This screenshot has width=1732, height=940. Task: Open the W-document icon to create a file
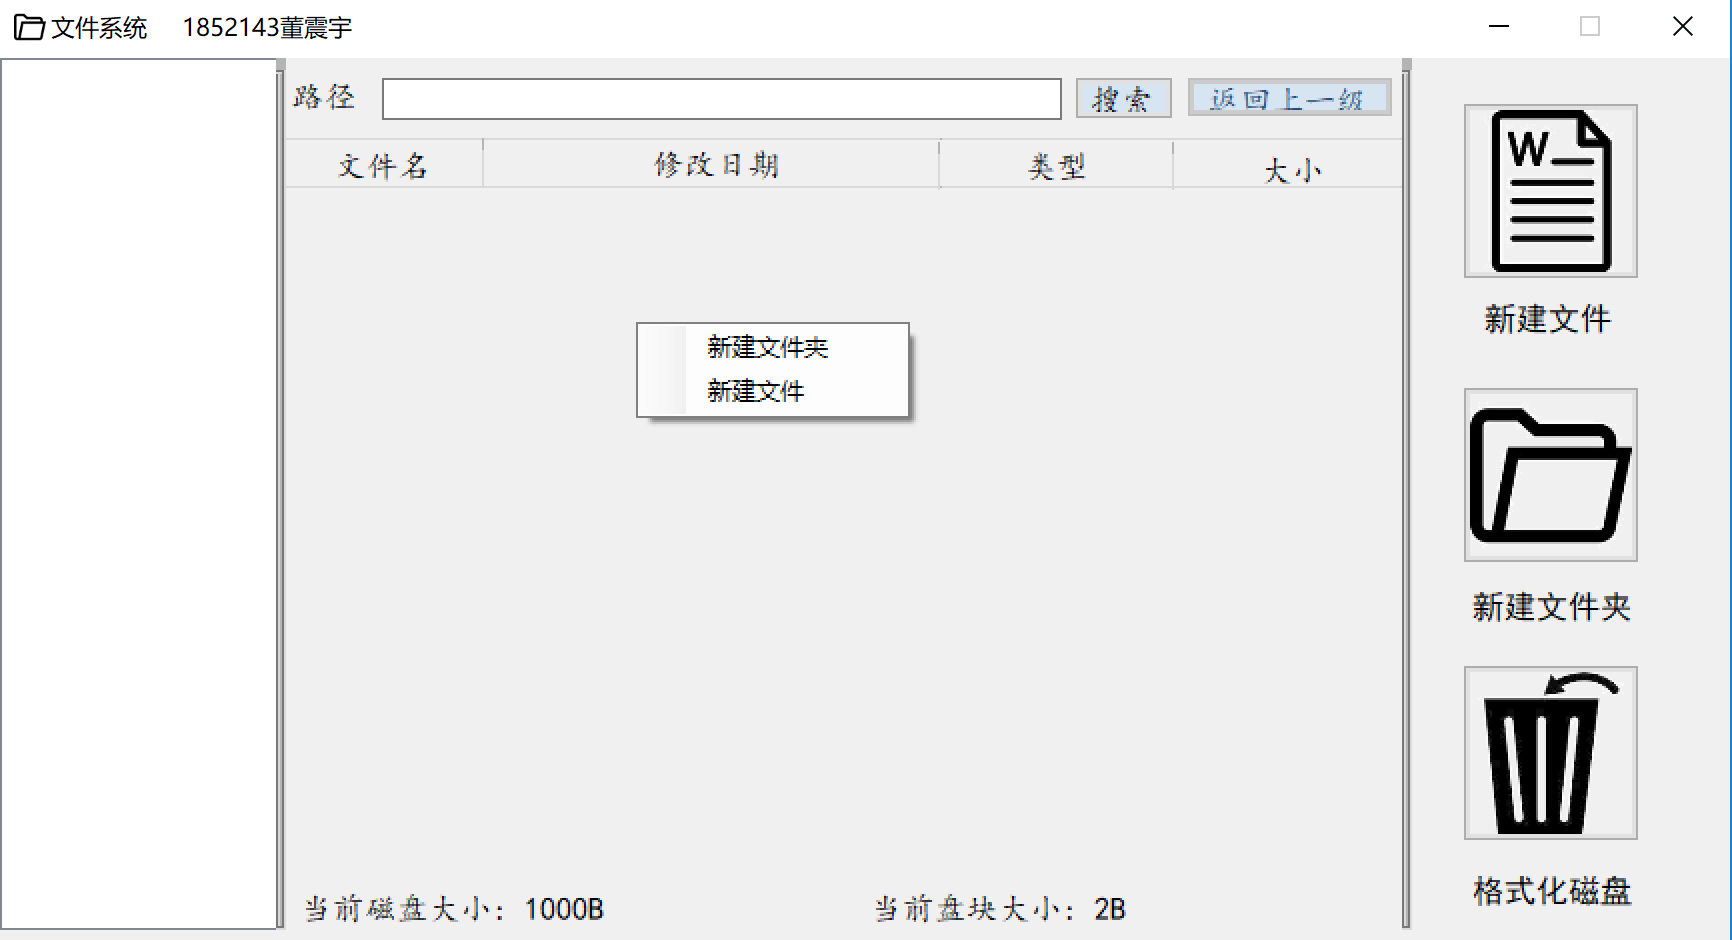pos(1549,190)
